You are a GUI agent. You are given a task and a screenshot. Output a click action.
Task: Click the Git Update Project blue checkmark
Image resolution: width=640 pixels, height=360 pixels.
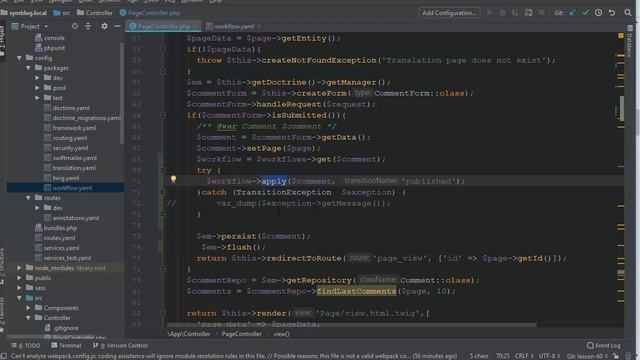pyautogui.click(x=572, y=13)
